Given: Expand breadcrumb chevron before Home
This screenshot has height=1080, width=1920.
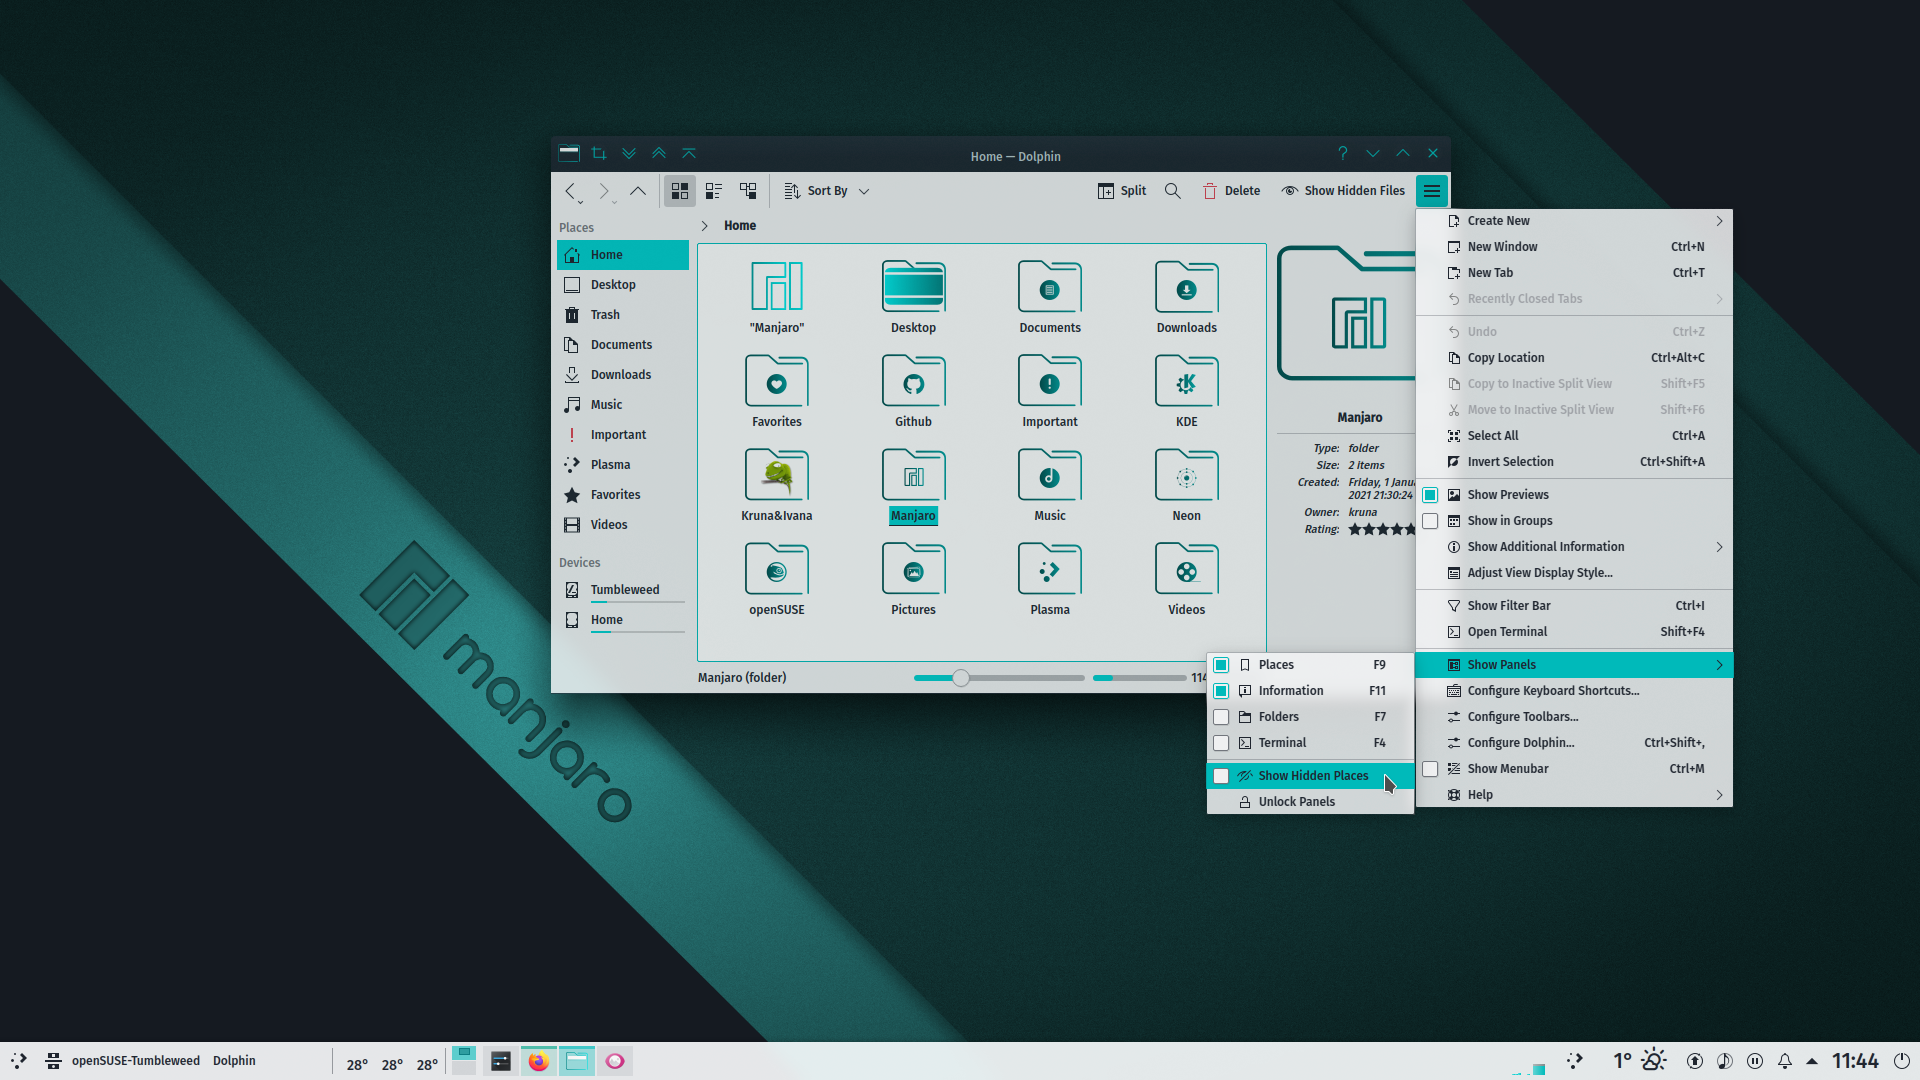Looking at the screenshot, I should (704, 226).
